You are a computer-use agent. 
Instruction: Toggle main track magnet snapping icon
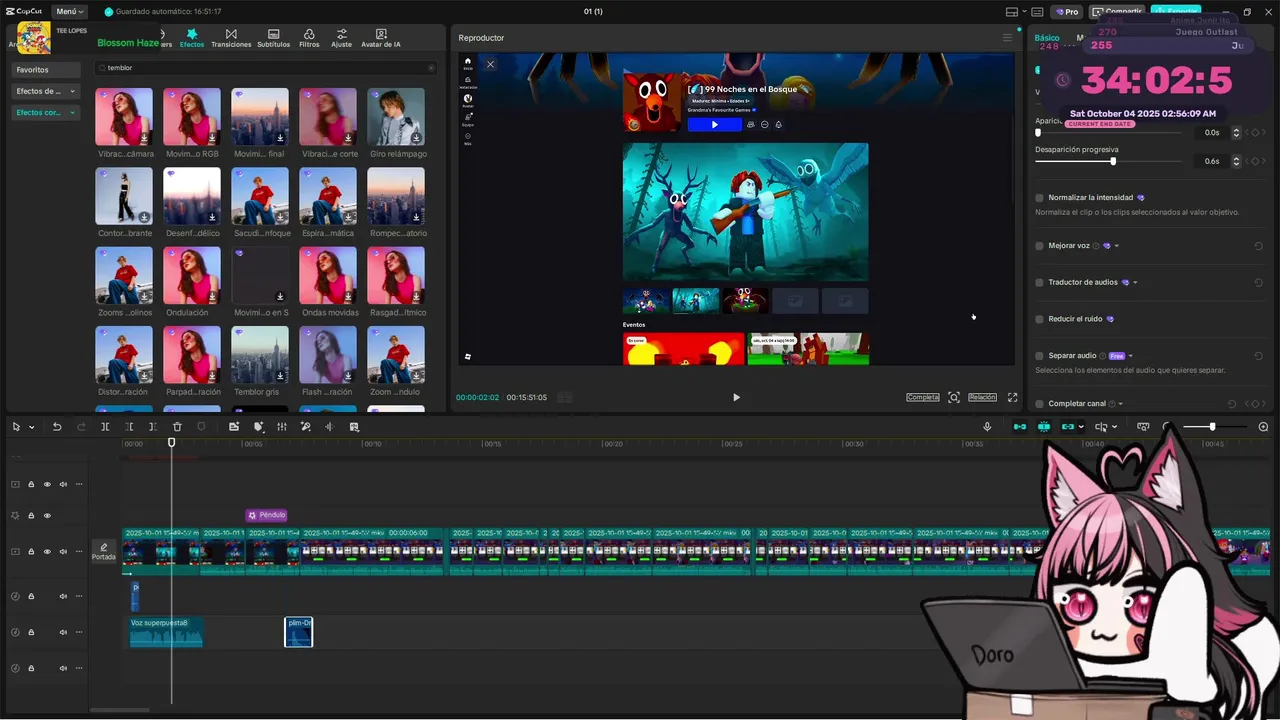1020,427
